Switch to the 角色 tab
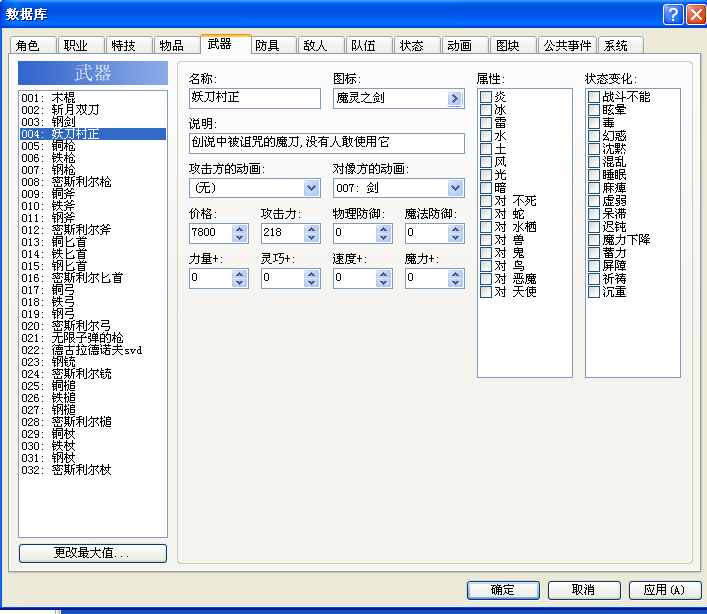This screenshot has height=614, width=707. click(33, 46)
